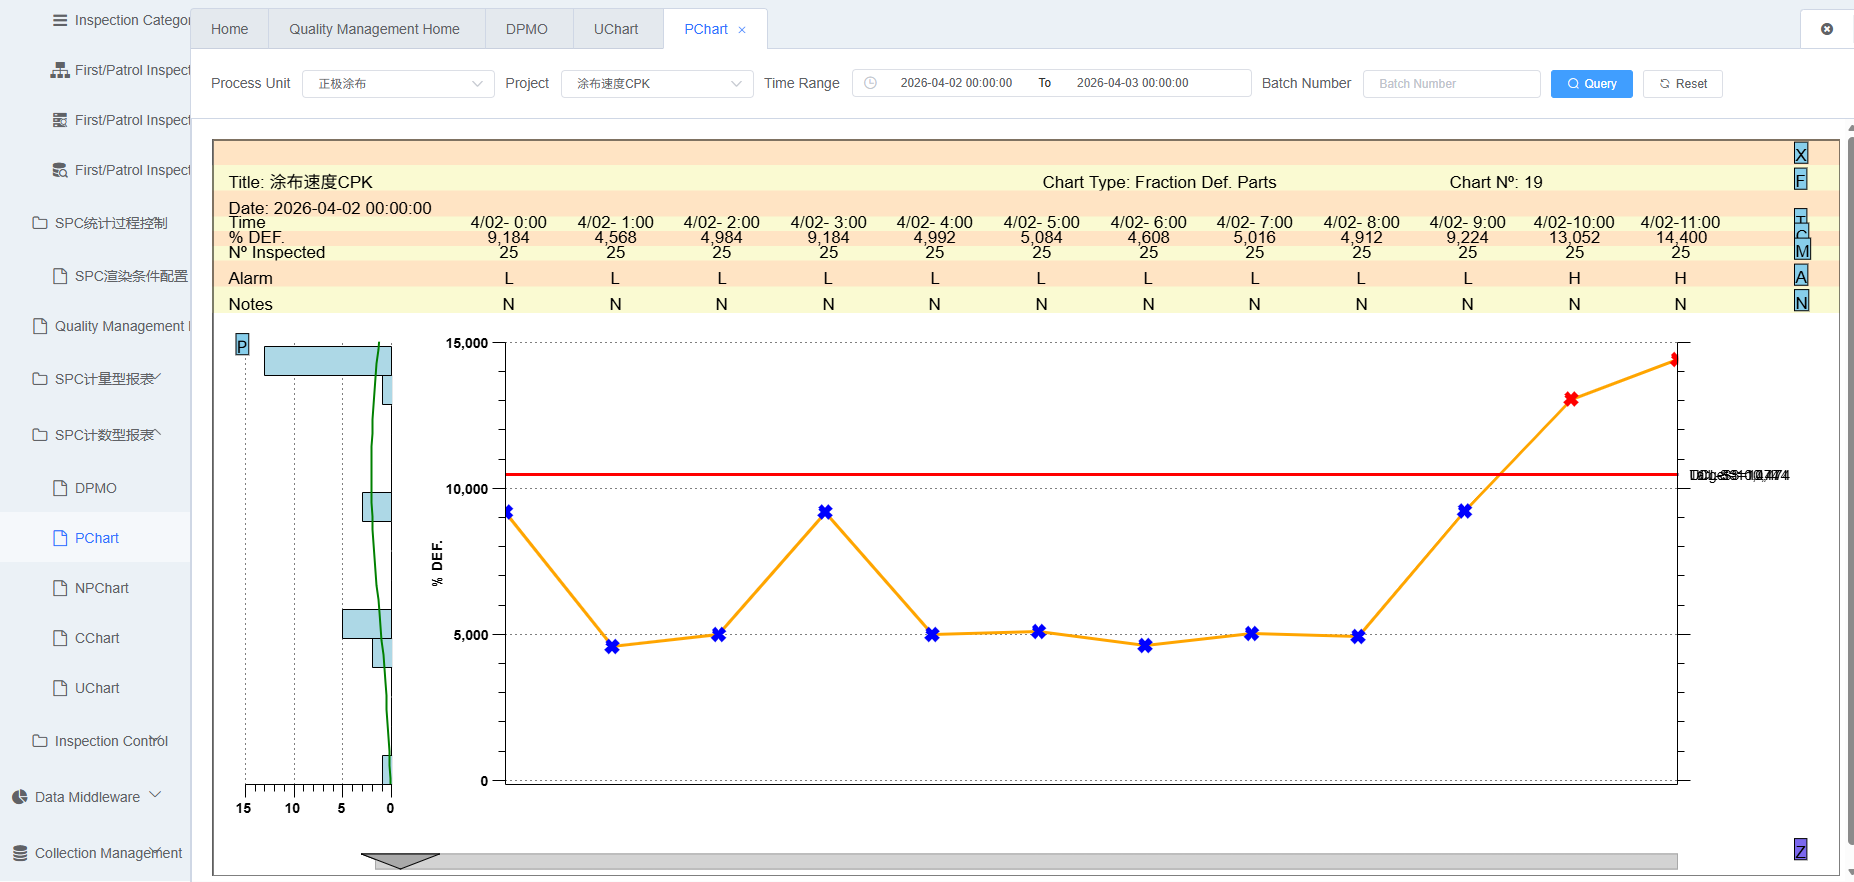The width and height of the screenshot is (1854, 882).
Task: Click the document icon beside SPC渲染条件配置
Action: pos(60,276)
